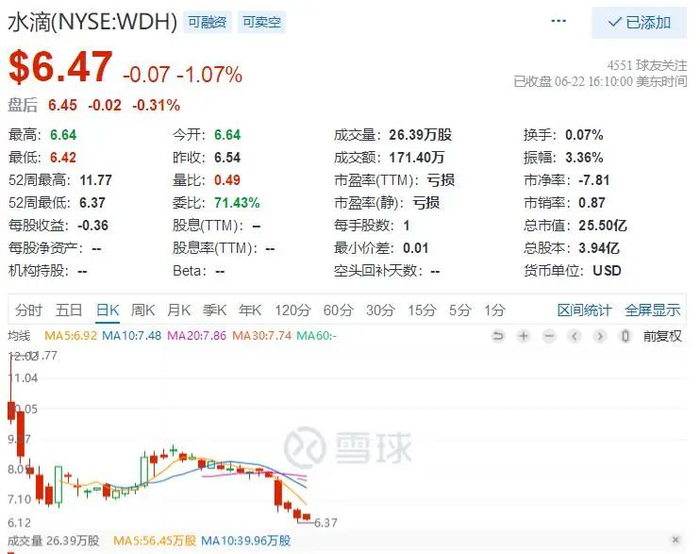The width and height of the screenshot is (700, 554).
Task: Switch to the 120分 interval tab
Action: (x=292, y=310)
